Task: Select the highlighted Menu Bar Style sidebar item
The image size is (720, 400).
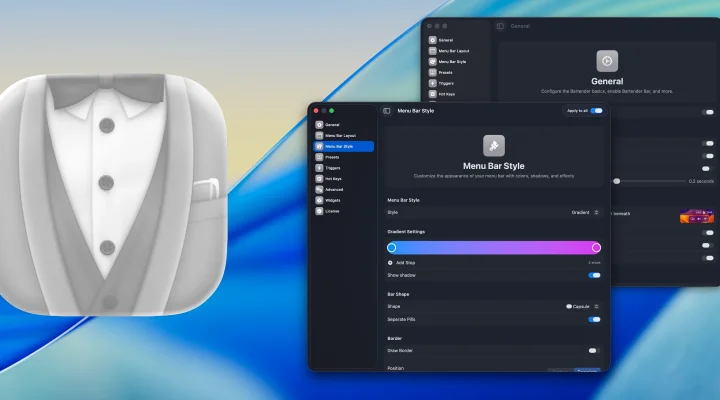Action: click(343, 146)
